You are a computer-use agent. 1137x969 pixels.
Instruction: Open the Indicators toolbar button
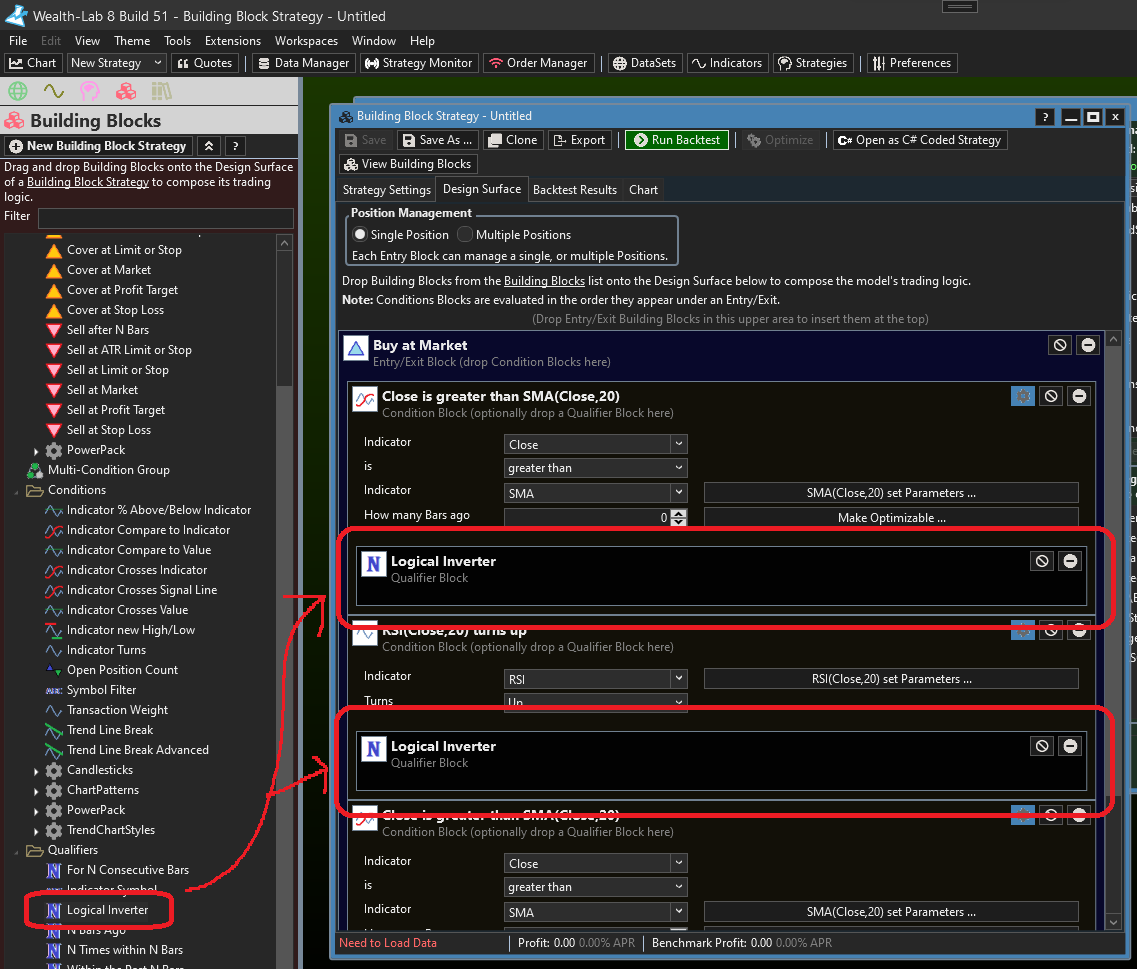[726, 63]
